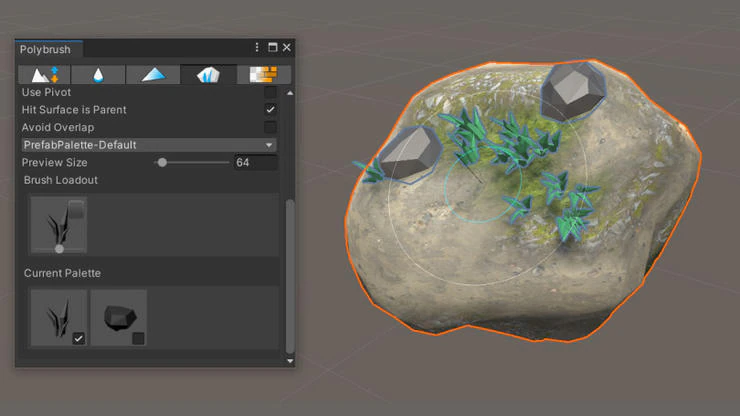Click the Preview Size slider handle
Image resolution: width=740 pixels, height=416 pixels.
coord(162,162)
